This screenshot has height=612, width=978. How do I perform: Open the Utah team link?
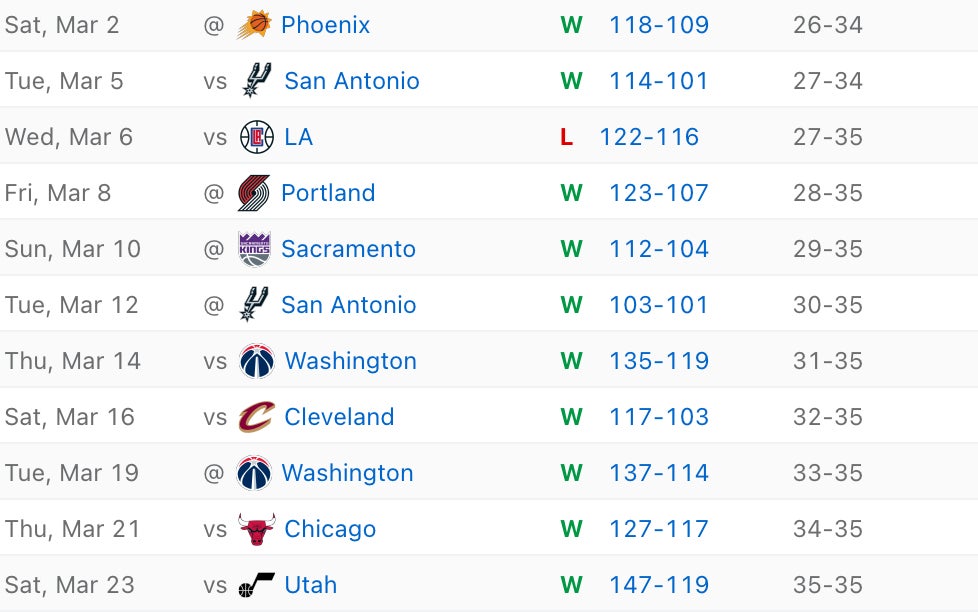(x=310, y=585)
